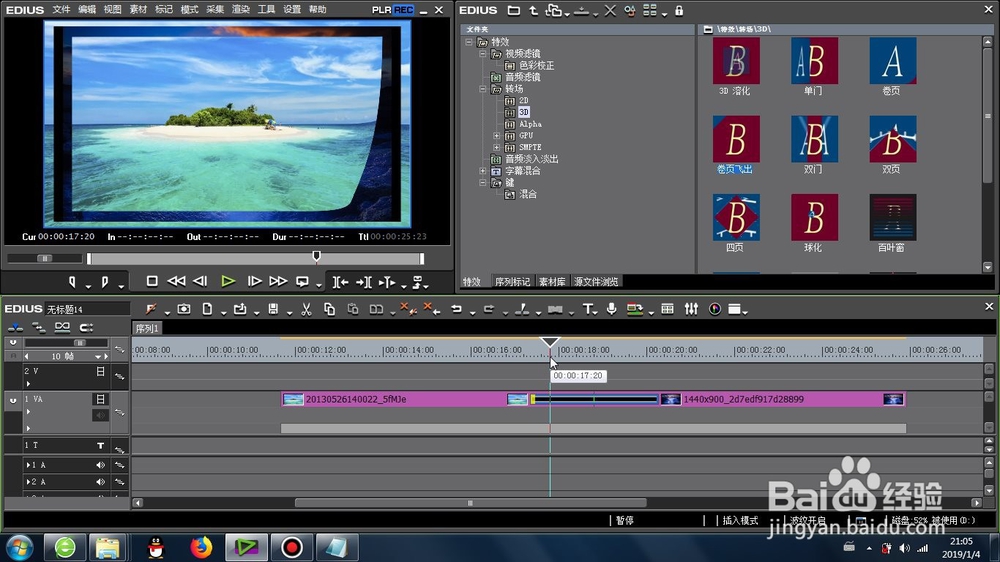Open the audio mixer icon
Image resolution: width=1000 pixels, height=562 pixels.
pos(691,309)
